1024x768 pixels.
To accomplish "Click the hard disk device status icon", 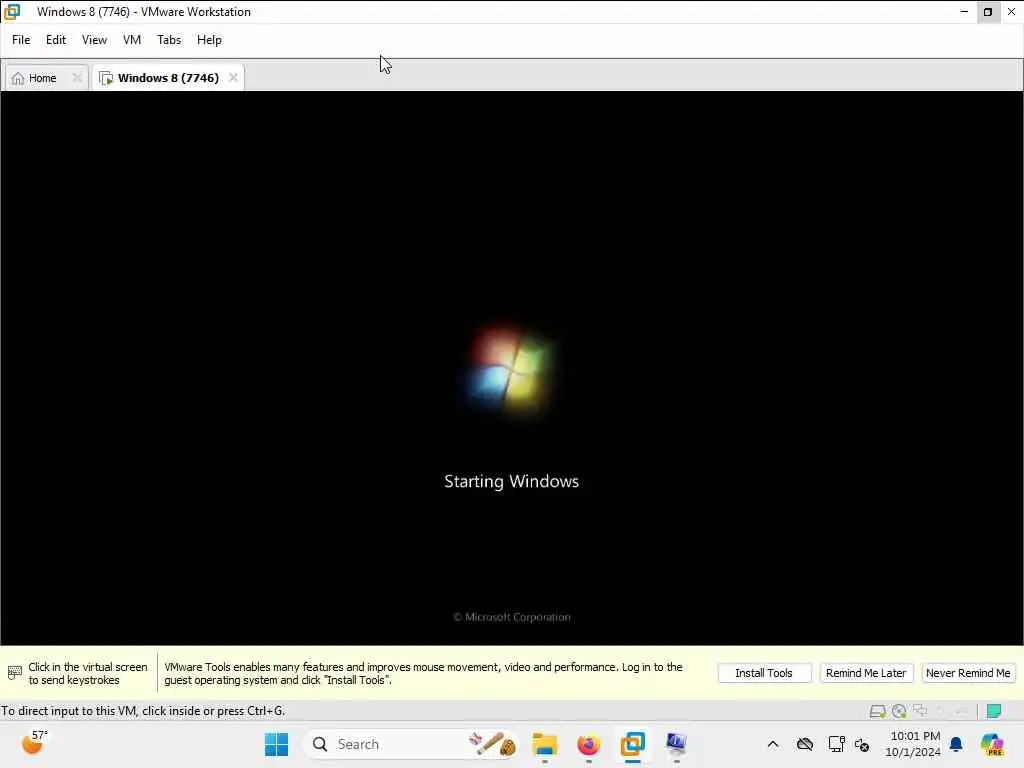I will click(878, 711).
